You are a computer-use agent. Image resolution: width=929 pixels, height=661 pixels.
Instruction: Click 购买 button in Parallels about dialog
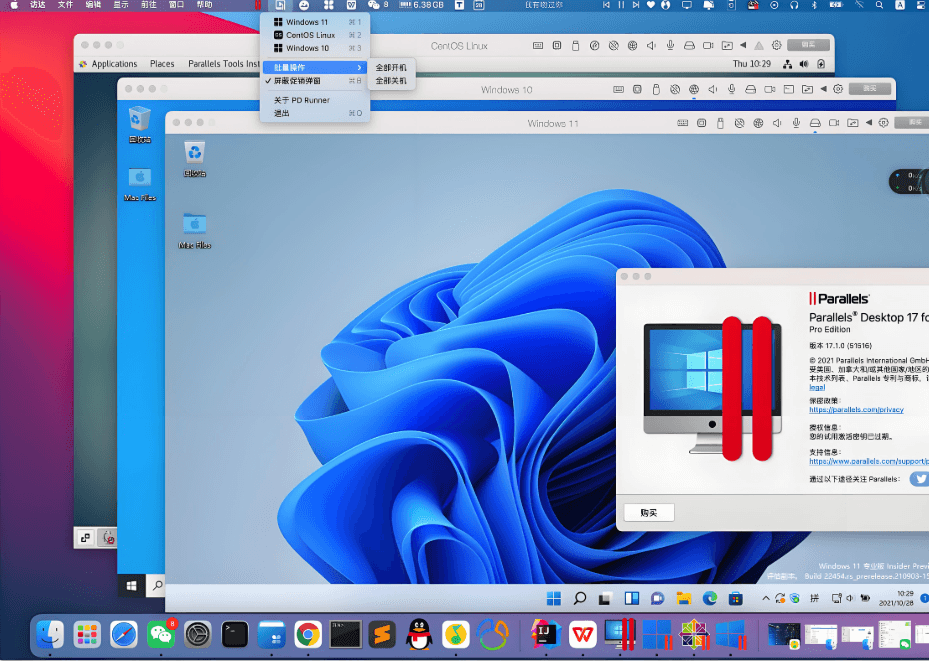click(649, 512)
